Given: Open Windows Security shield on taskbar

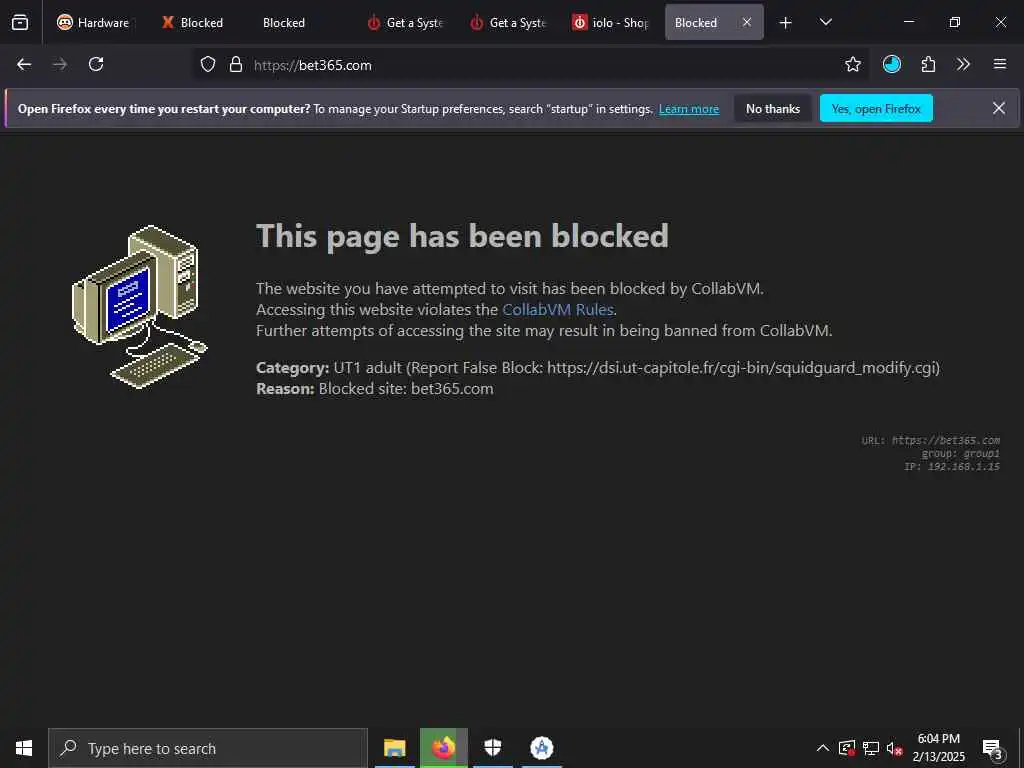Looking at the screenshot, I should click(x=492, y=748).
